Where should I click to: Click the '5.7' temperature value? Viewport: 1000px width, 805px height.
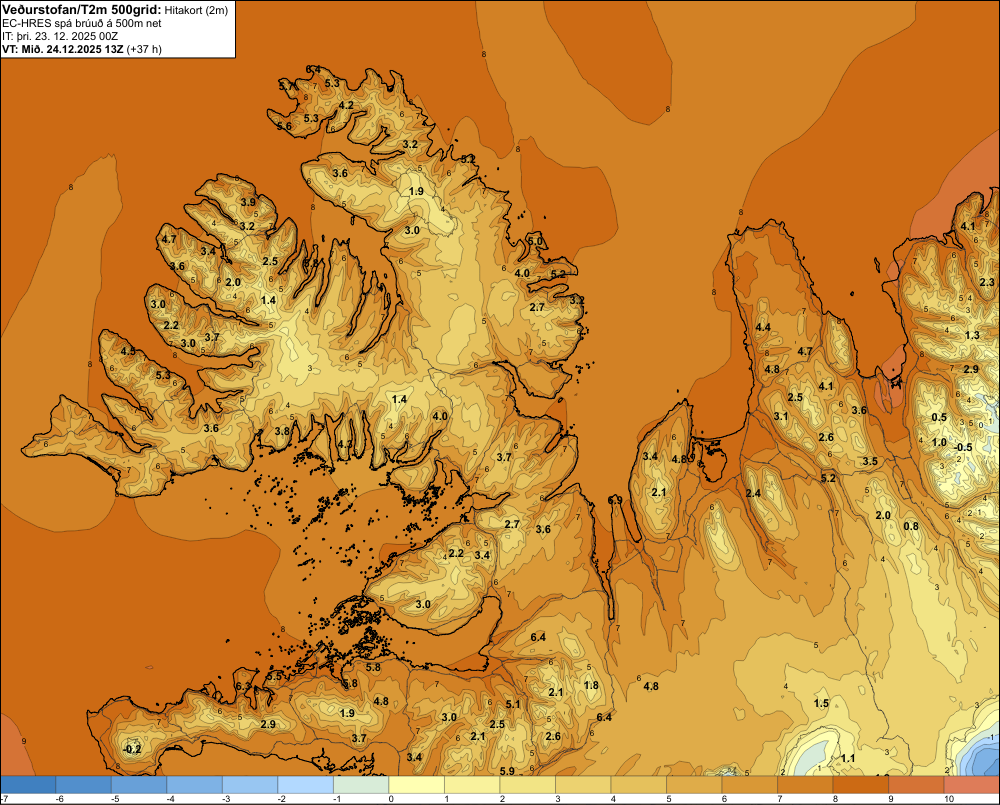coord(286,85)
